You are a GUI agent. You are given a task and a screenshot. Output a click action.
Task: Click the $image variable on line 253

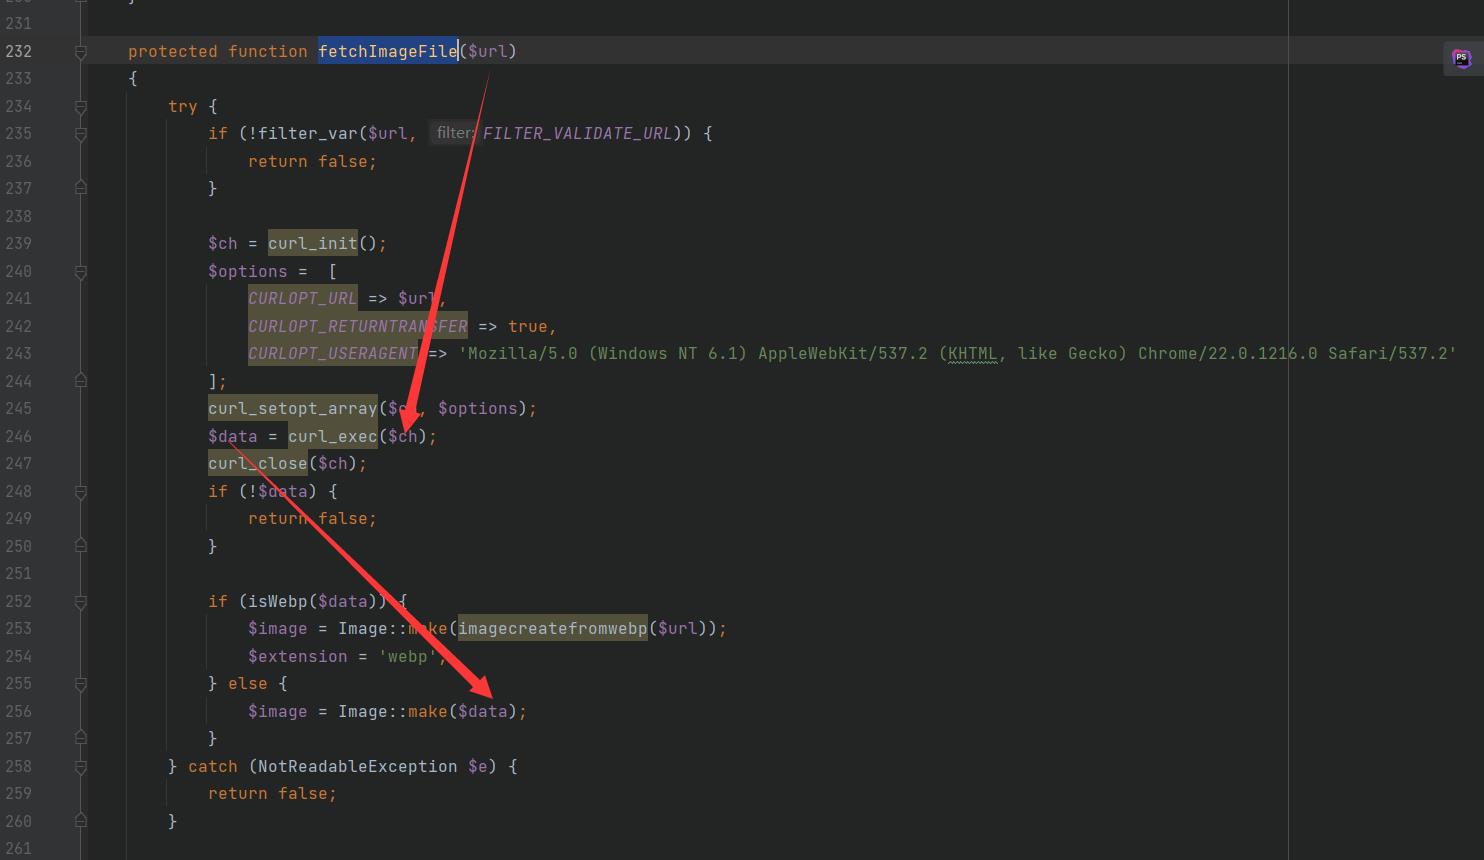pyautogui.click(x=277, y=628)
